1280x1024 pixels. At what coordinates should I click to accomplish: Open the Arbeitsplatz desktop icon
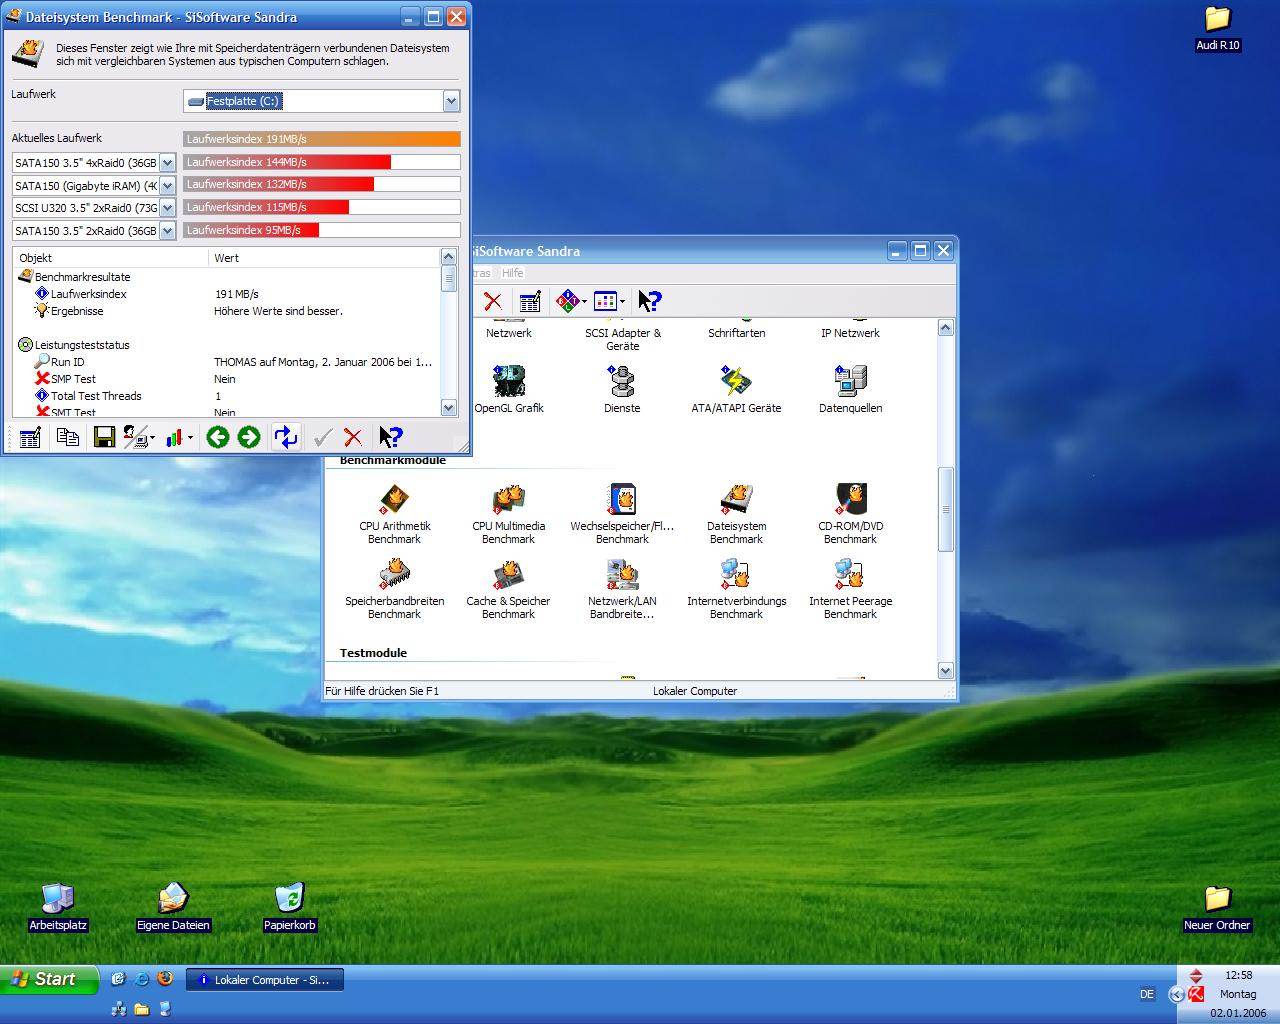(x=58, y=907)
